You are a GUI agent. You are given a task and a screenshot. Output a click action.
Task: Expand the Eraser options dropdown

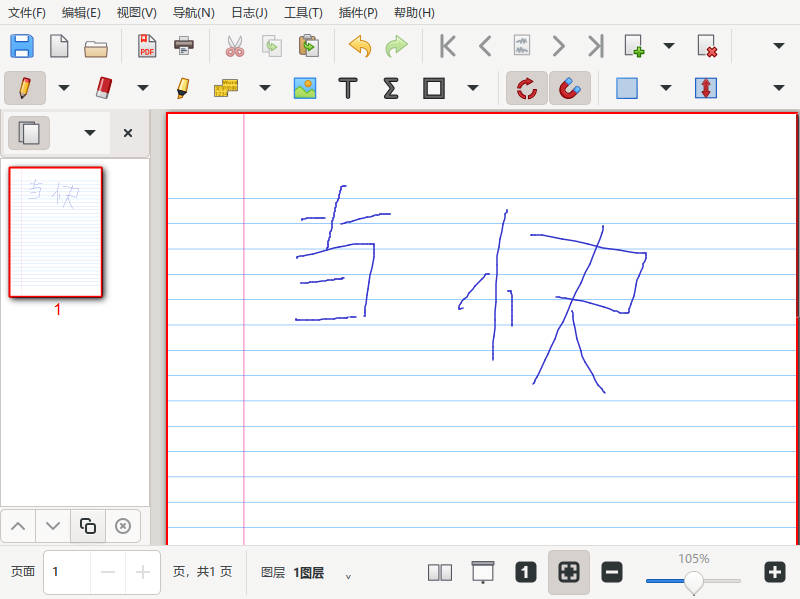(x=142, y=88)
